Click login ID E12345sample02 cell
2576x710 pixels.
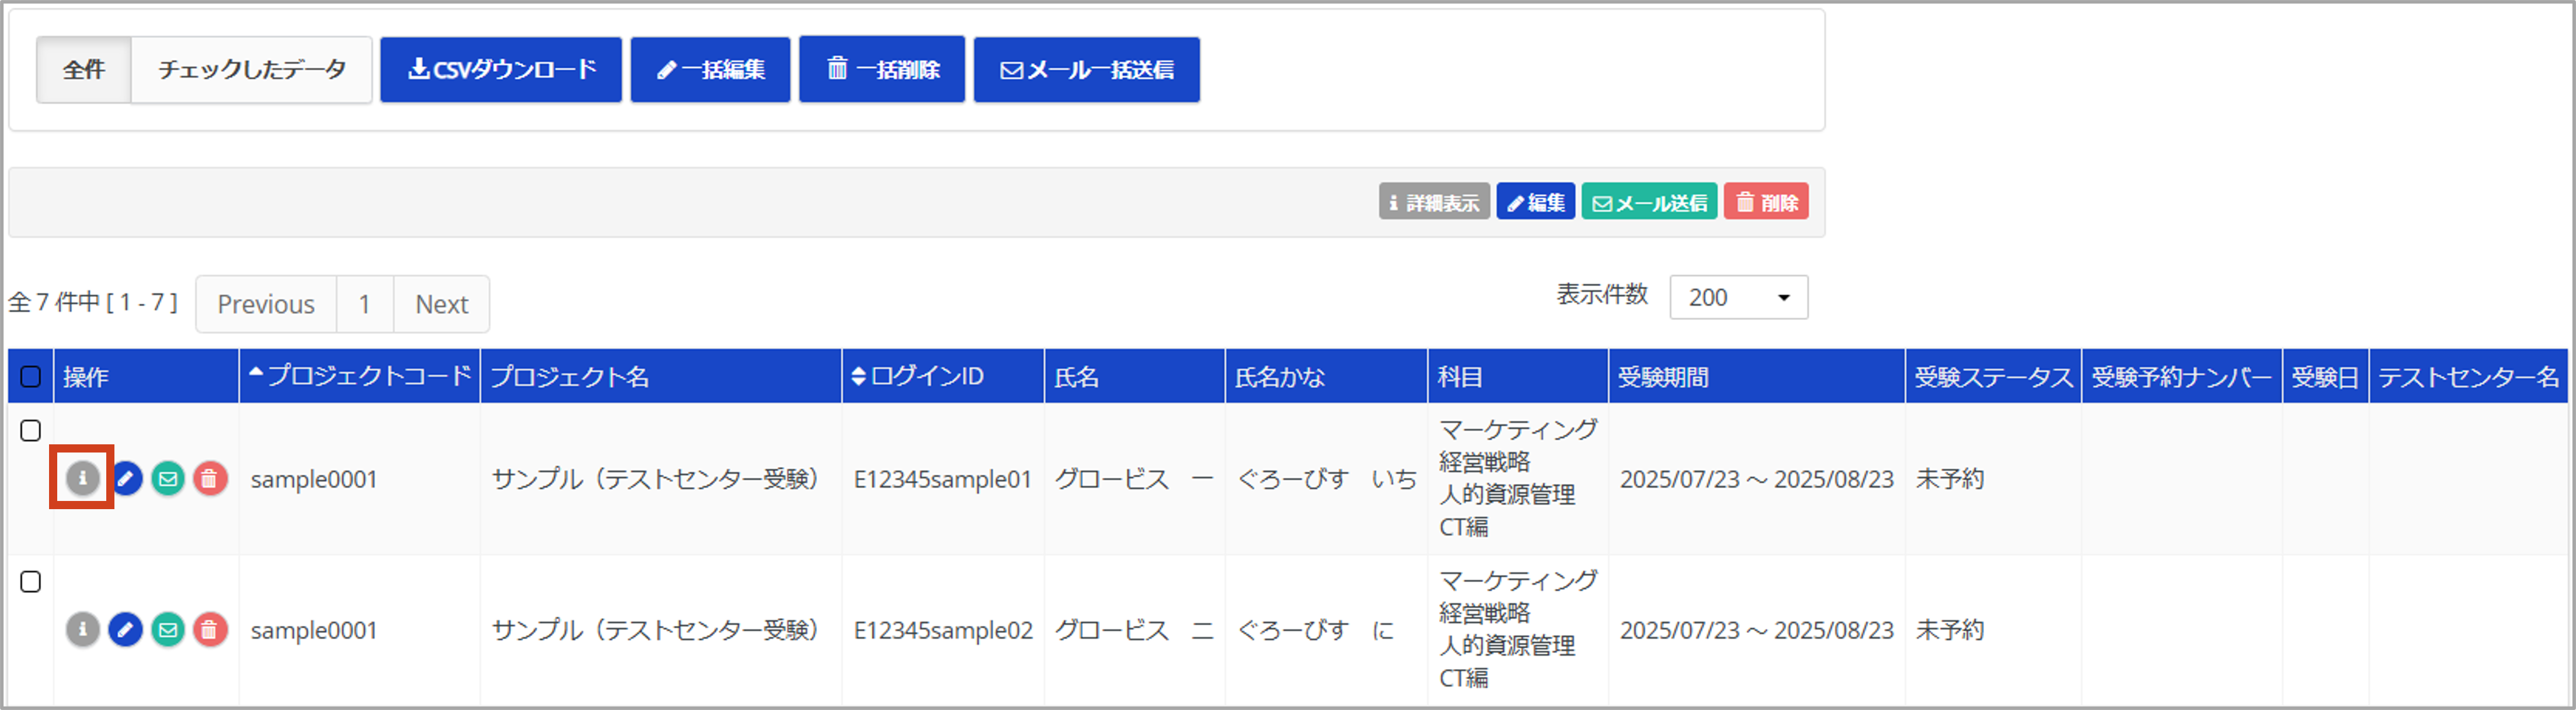click(943, 630)
